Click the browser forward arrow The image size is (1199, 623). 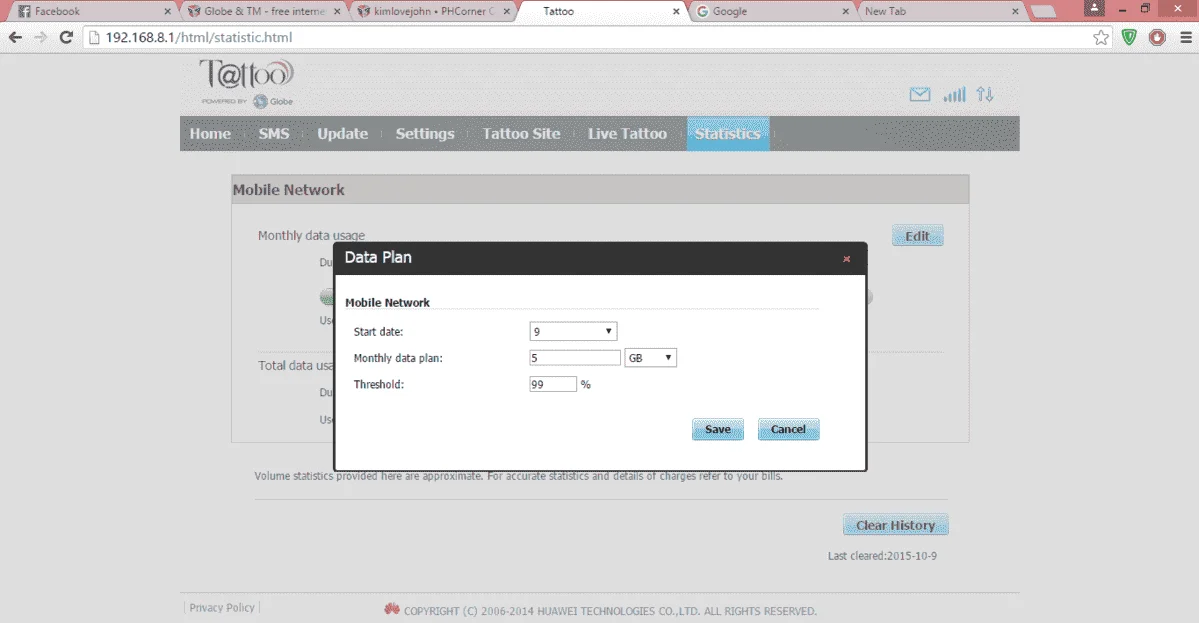click(x=41, y=37)
